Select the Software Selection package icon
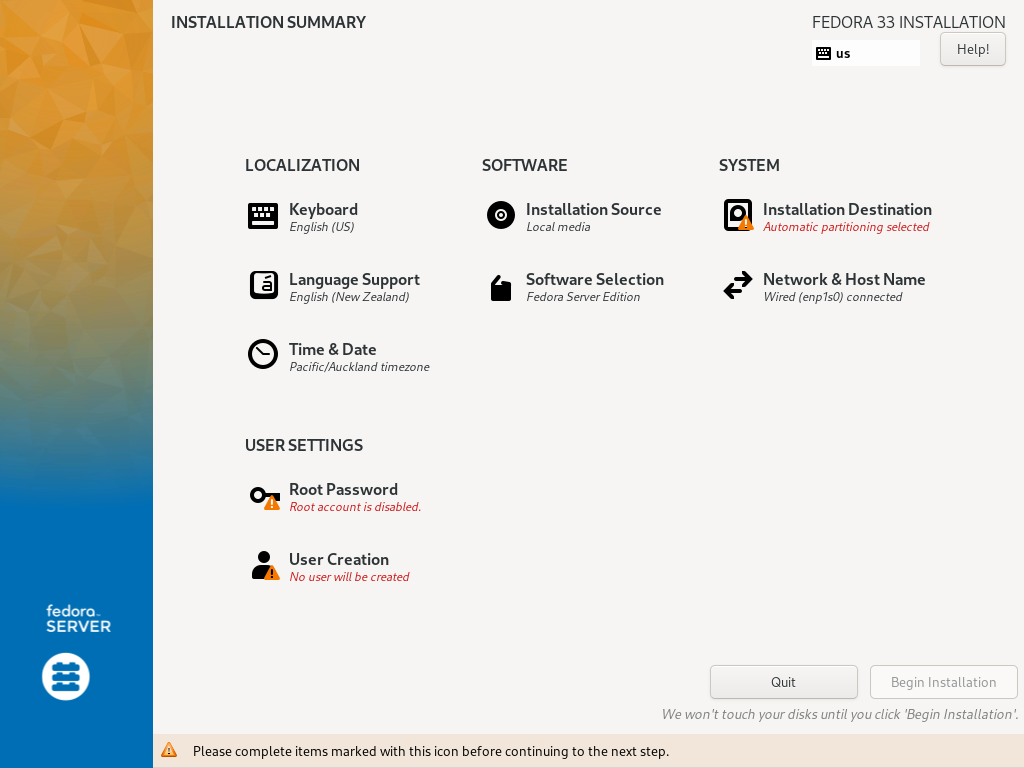The width and height of the screenshot is (1024, 768). pyautogui.click(x=500, y=287)
